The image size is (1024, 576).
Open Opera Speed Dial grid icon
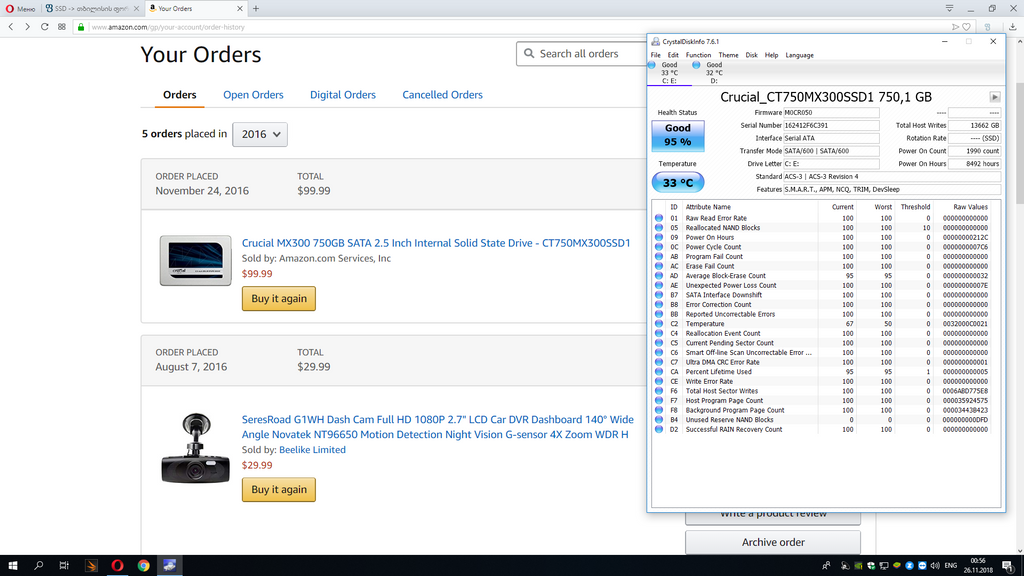[62, 27]
